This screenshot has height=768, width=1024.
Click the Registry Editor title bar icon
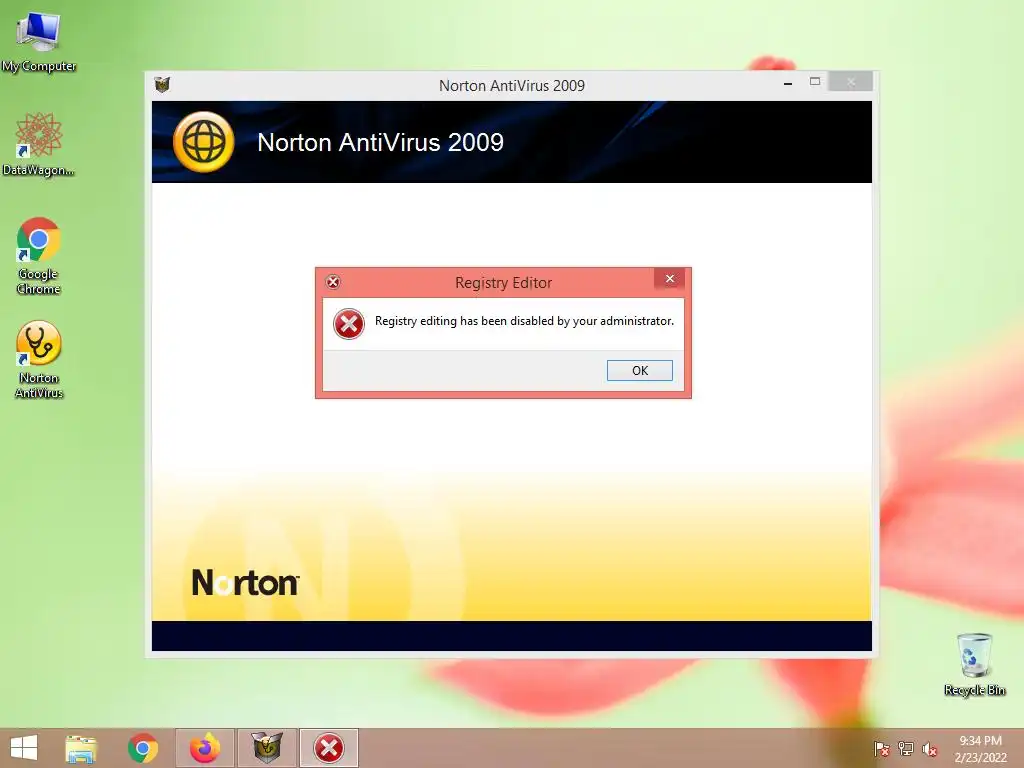333,282
